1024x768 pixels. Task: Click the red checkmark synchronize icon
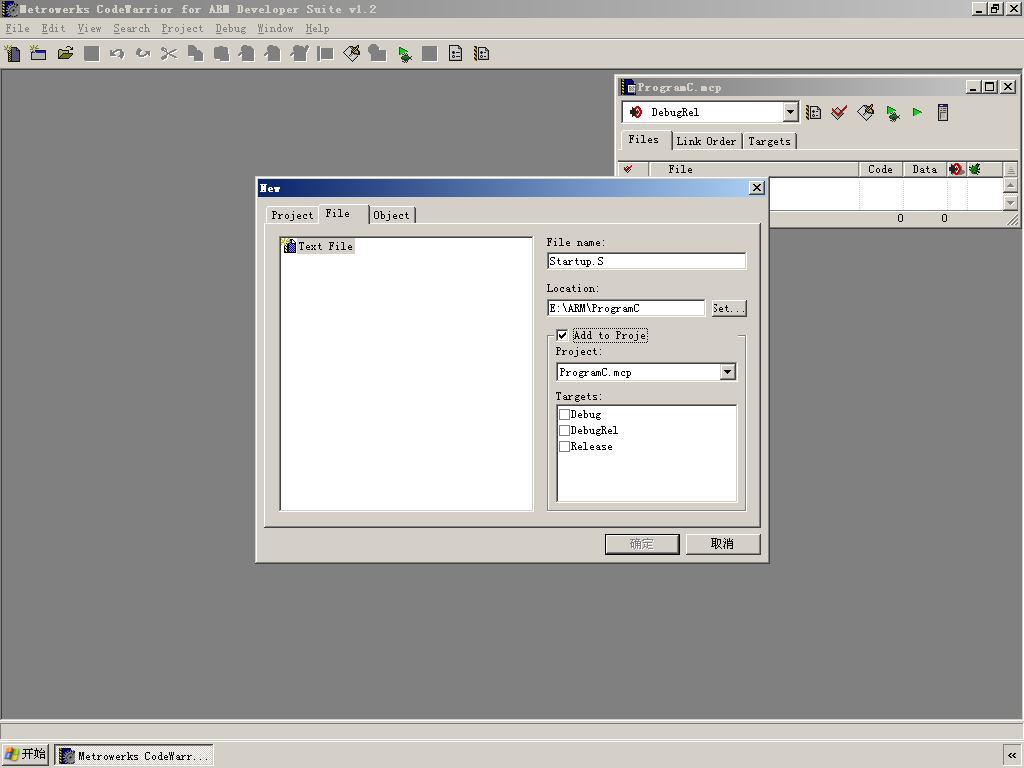(x=839, y=112)
